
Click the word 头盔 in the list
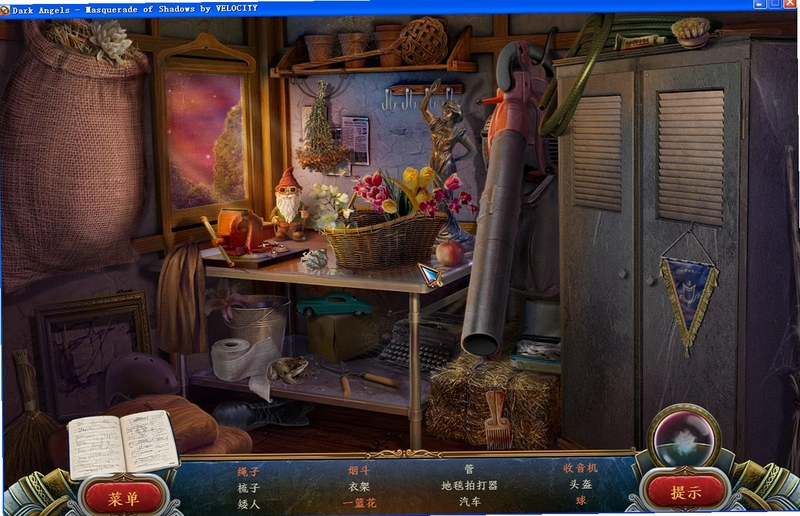pos(581,484)
